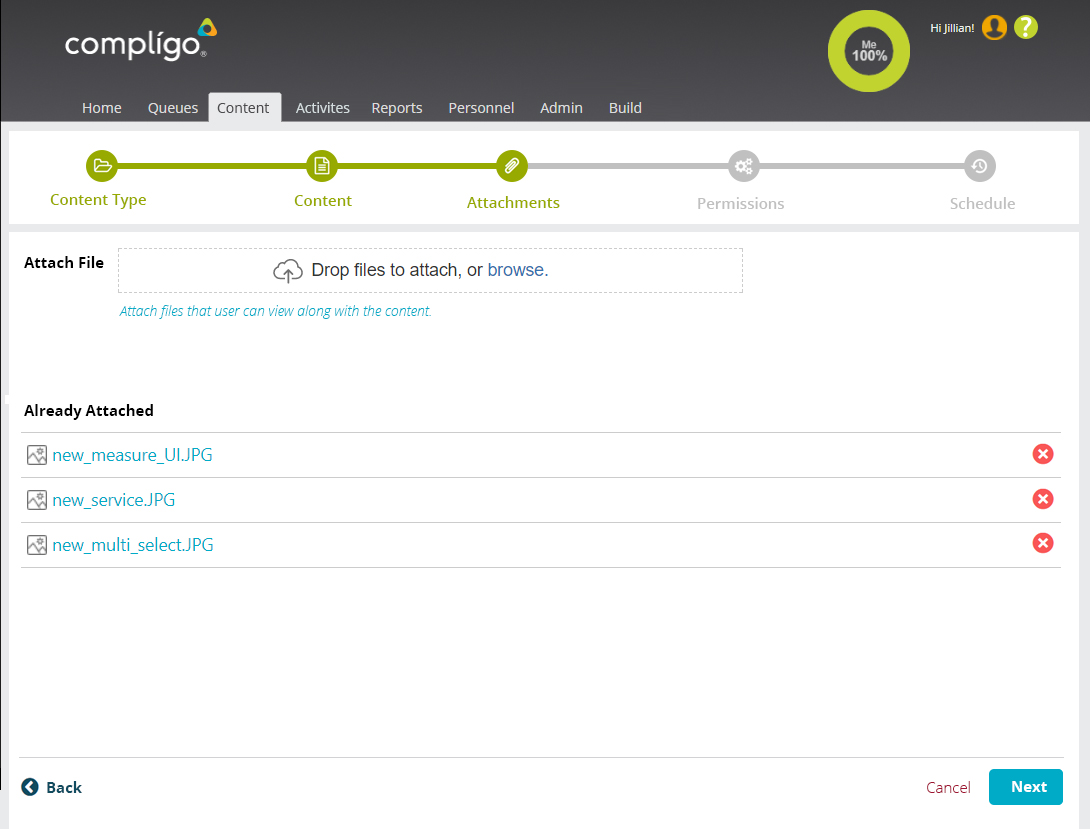Click the user profile avatar icon
The image size is (1090, 829).
tap(993, 28)
